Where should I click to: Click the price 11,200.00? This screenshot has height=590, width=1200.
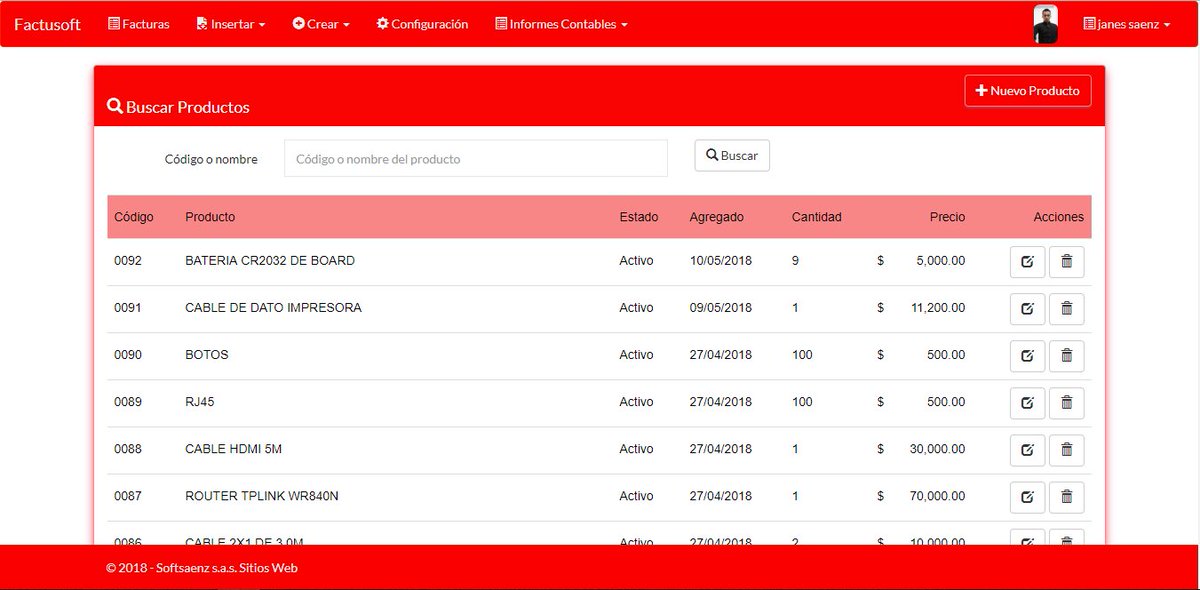(x=937, y=308)
